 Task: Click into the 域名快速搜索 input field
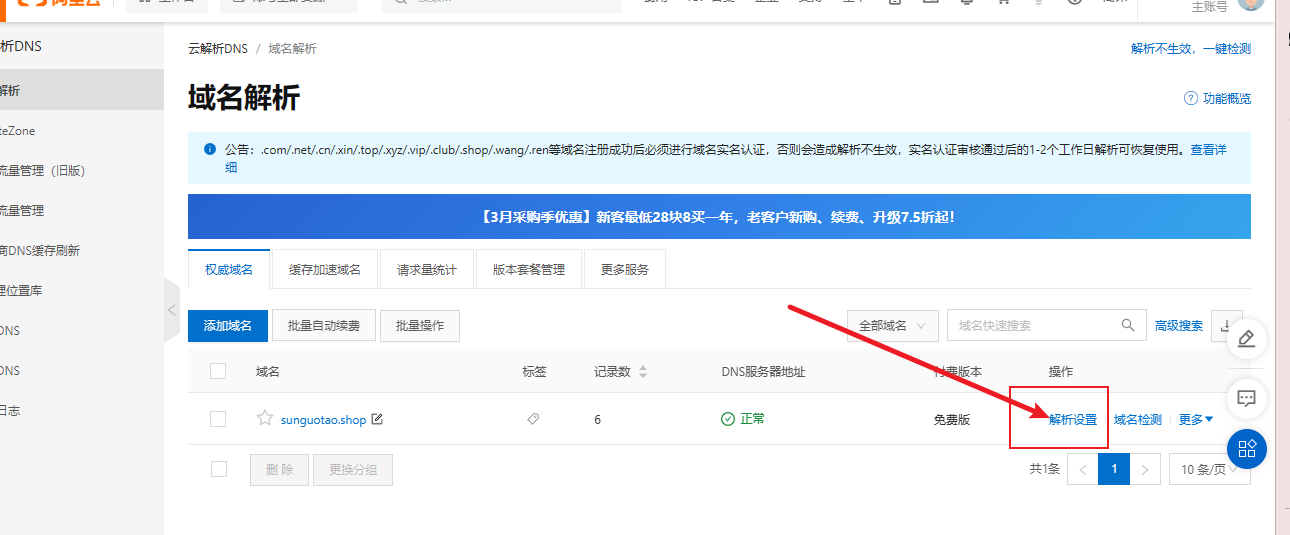tap(1030, 325)
